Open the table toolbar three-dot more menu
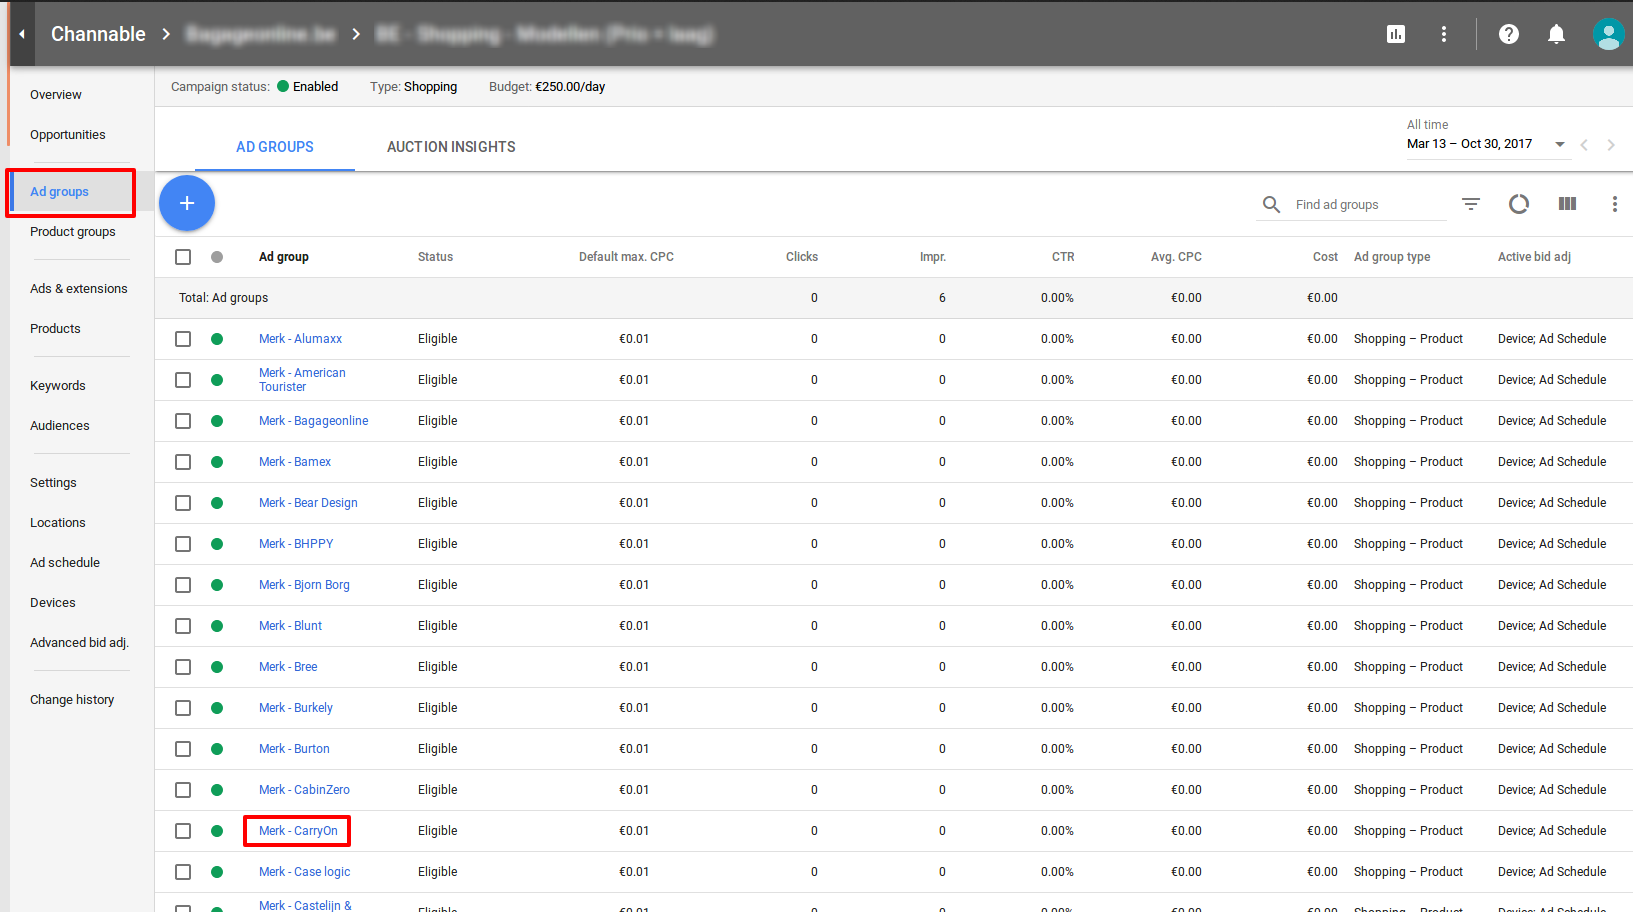The height and width of the screenshot is (912, 1633). coord(1614,204)
